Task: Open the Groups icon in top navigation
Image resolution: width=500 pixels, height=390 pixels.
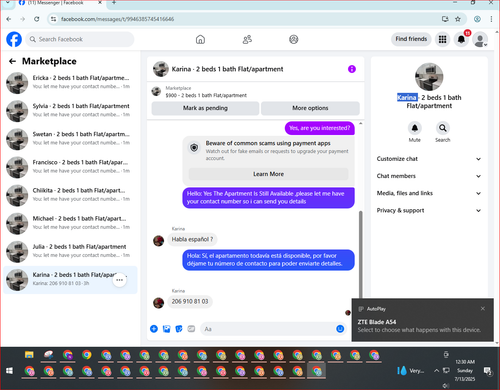Action: point(294,39)
